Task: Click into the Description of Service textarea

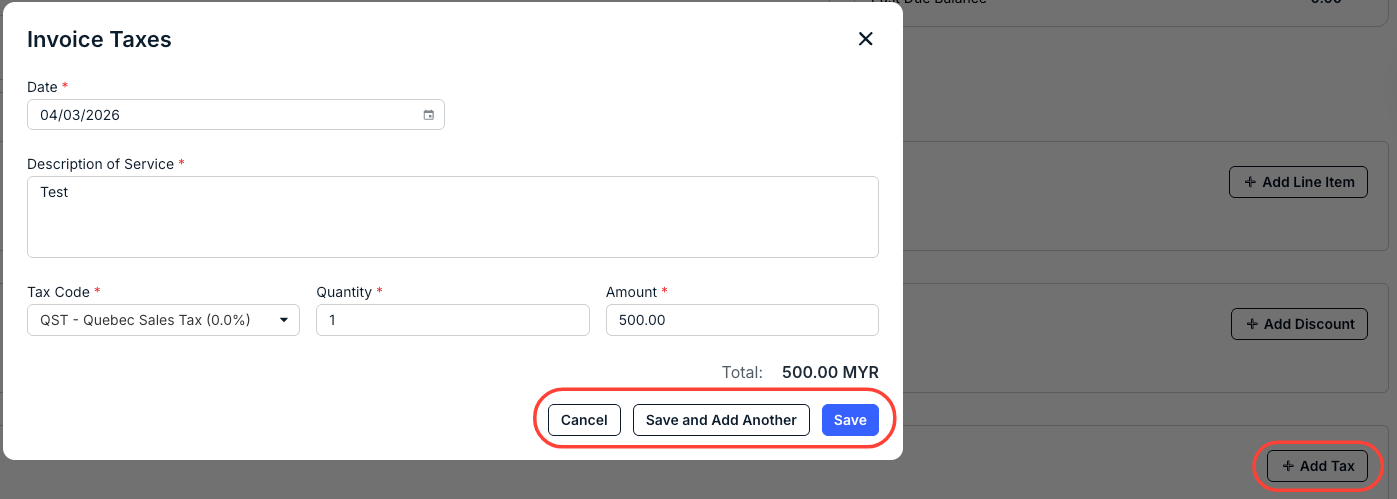Action: [x=453, y=217]
